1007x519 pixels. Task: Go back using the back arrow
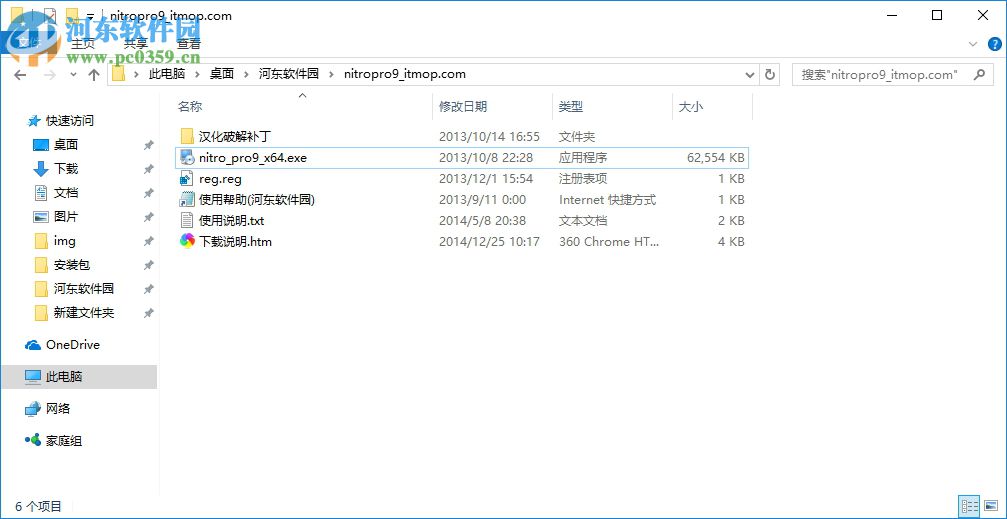[x=20, y=75]
